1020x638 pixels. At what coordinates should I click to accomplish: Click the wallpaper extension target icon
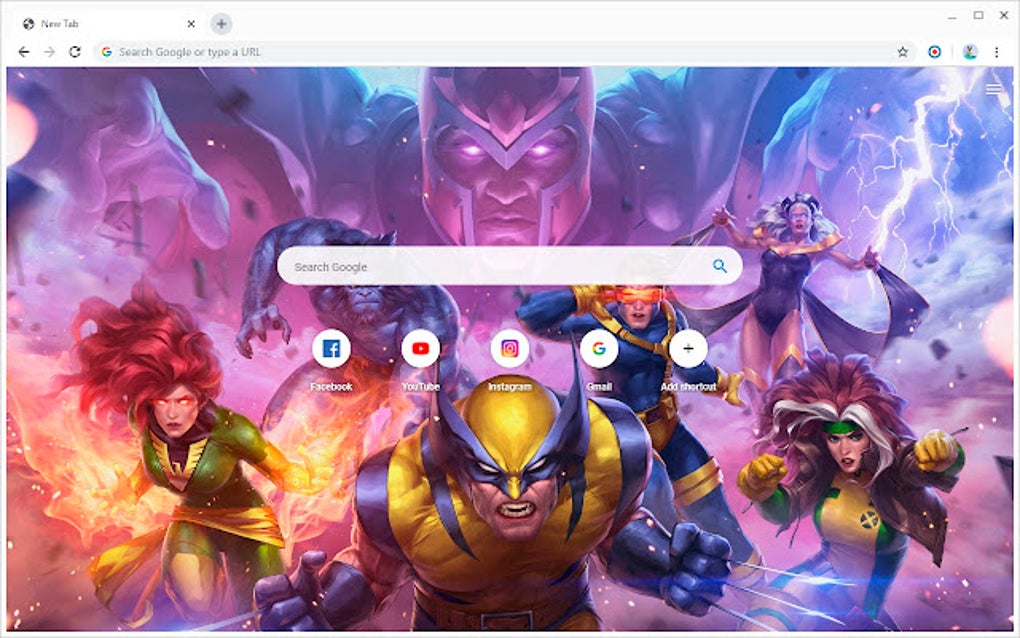935,51
